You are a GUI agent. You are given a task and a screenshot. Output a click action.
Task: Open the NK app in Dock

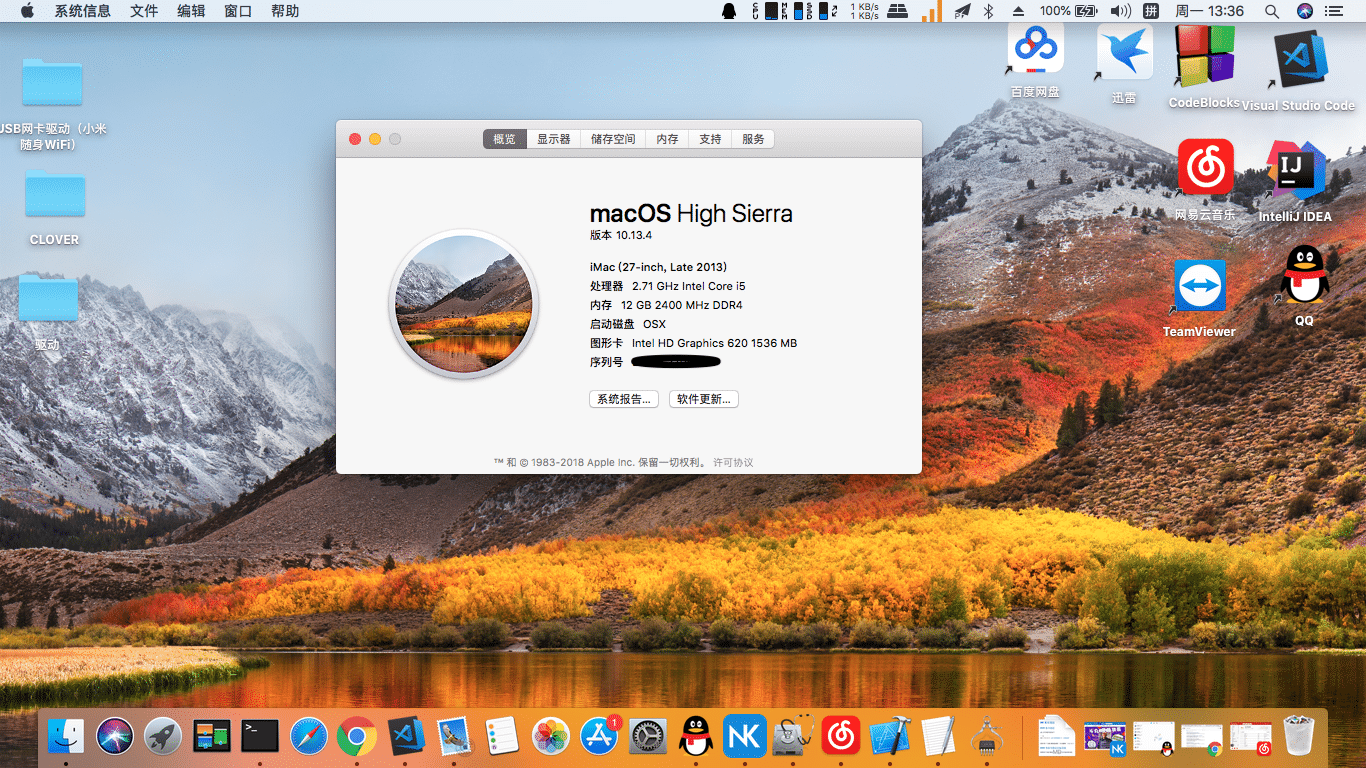(745, 736)
